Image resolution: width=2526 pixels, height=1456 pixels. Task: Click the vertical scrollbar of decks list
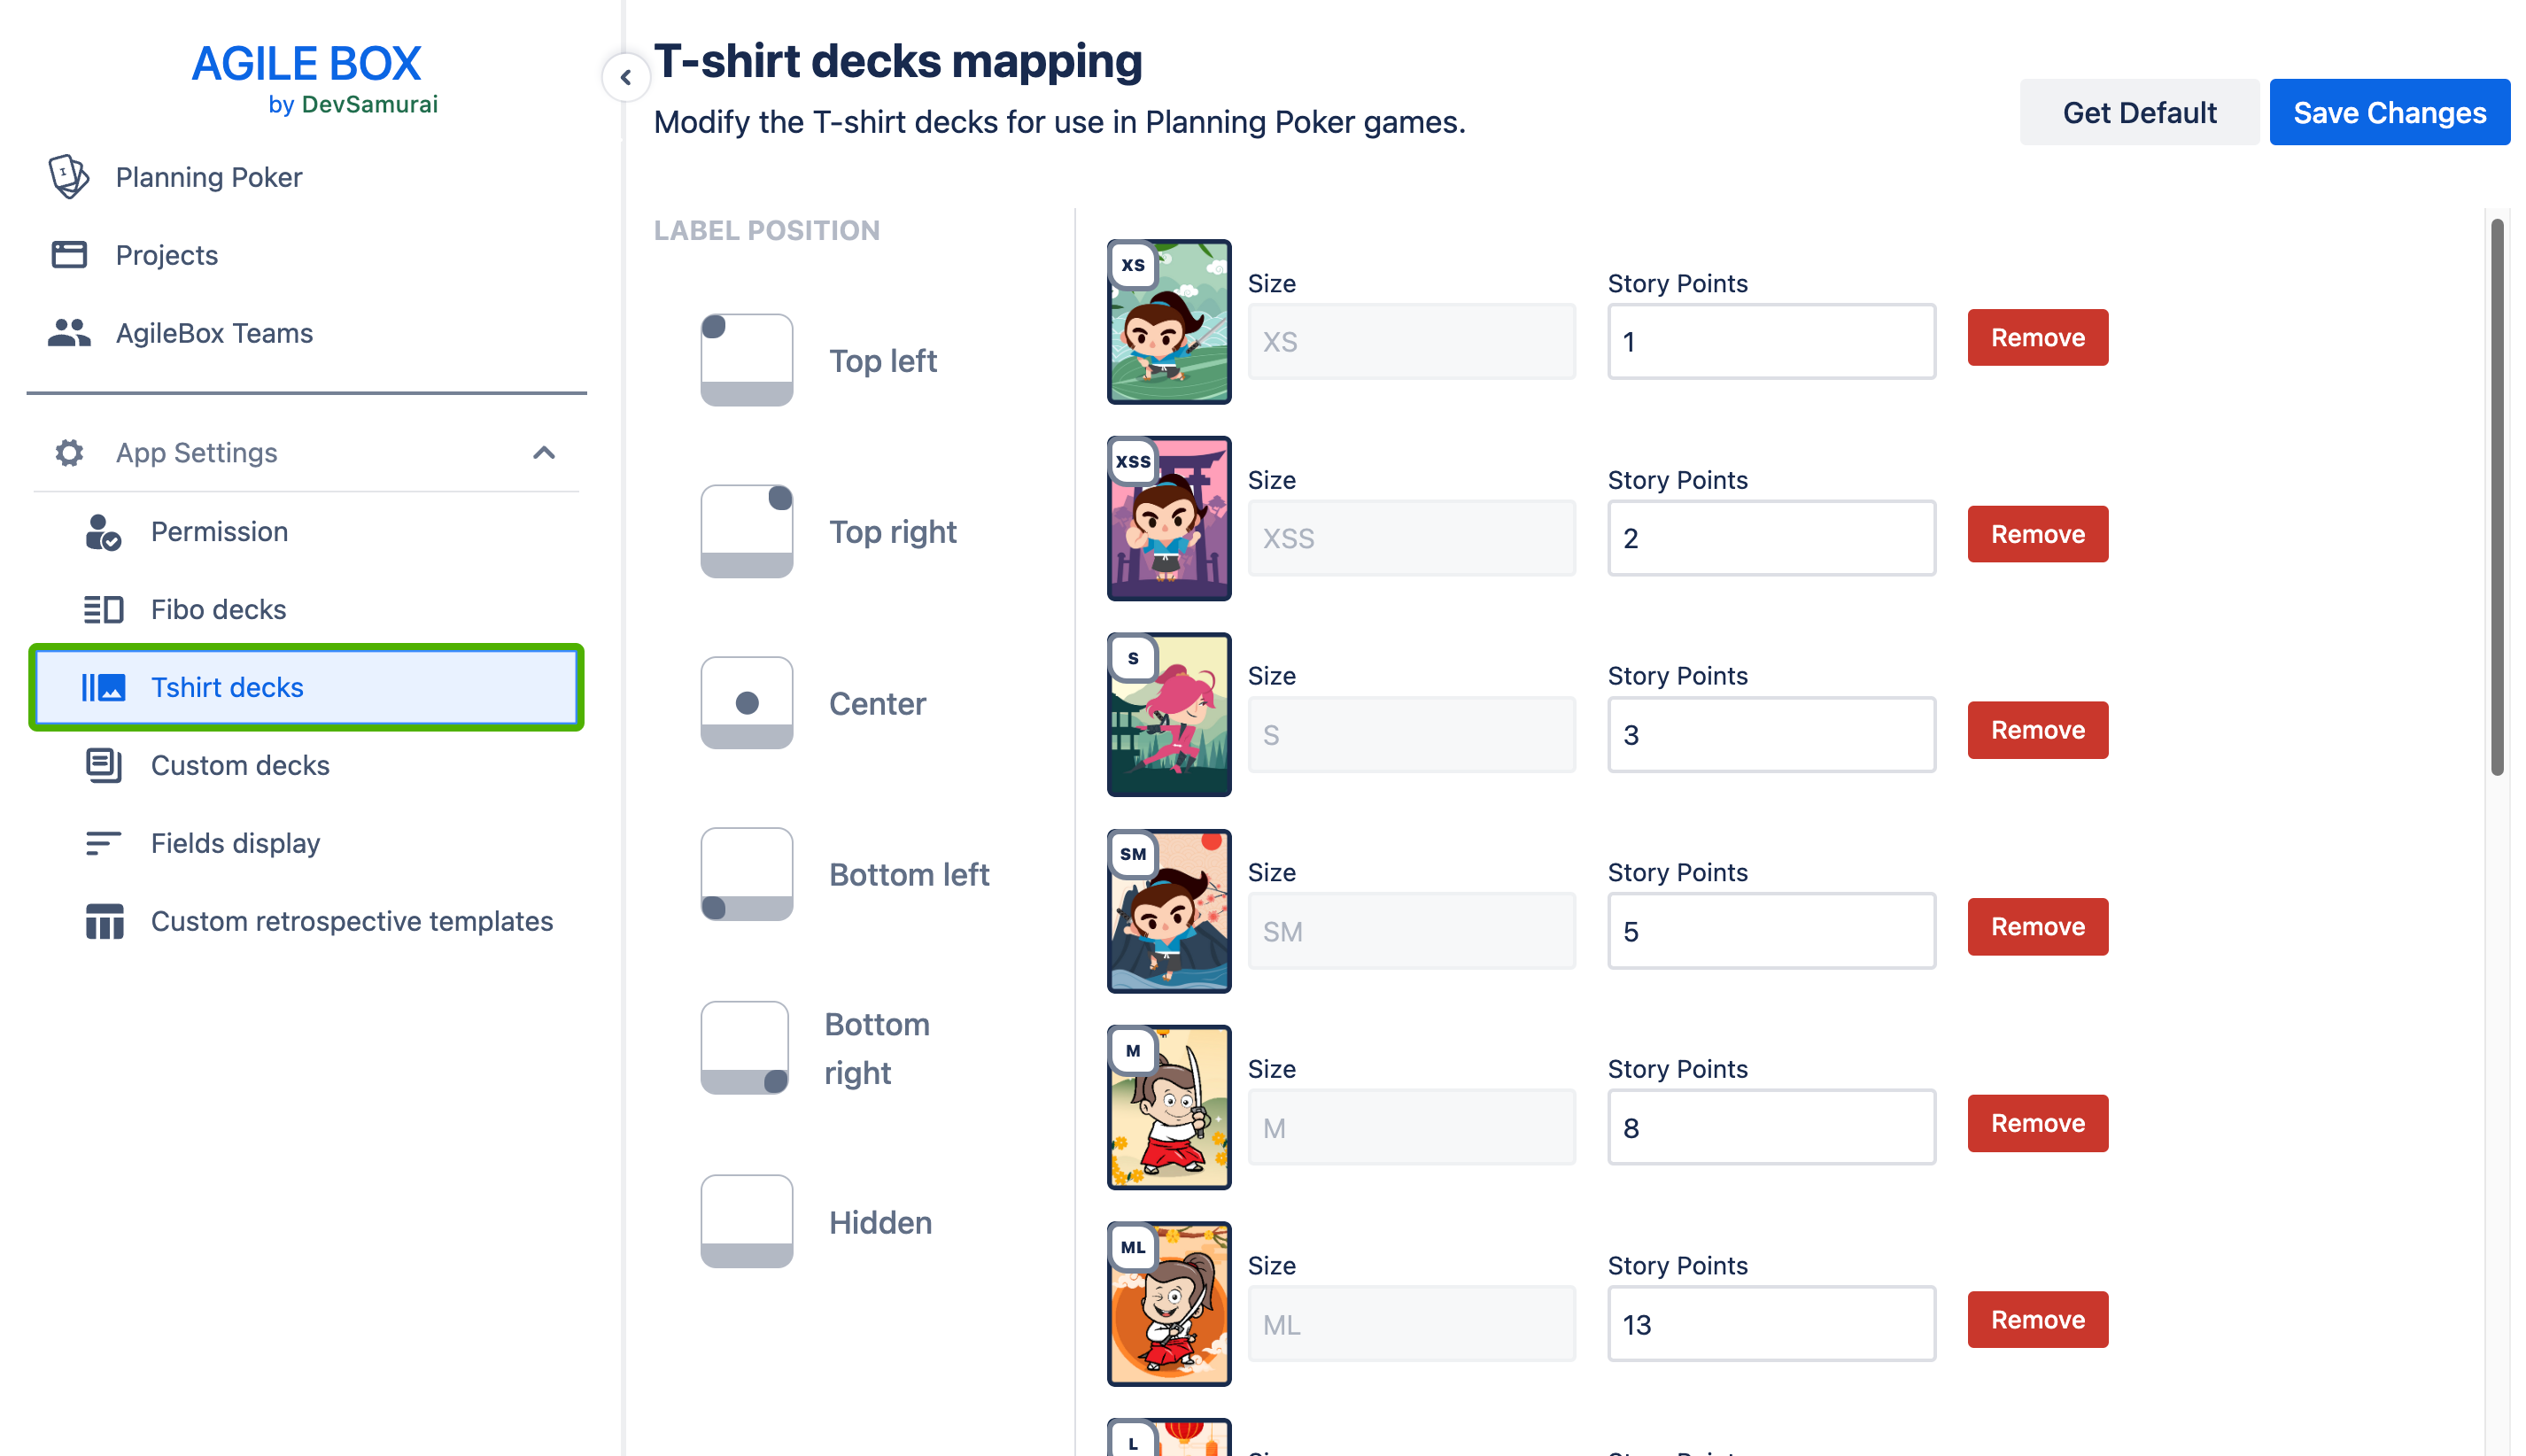2496,497
